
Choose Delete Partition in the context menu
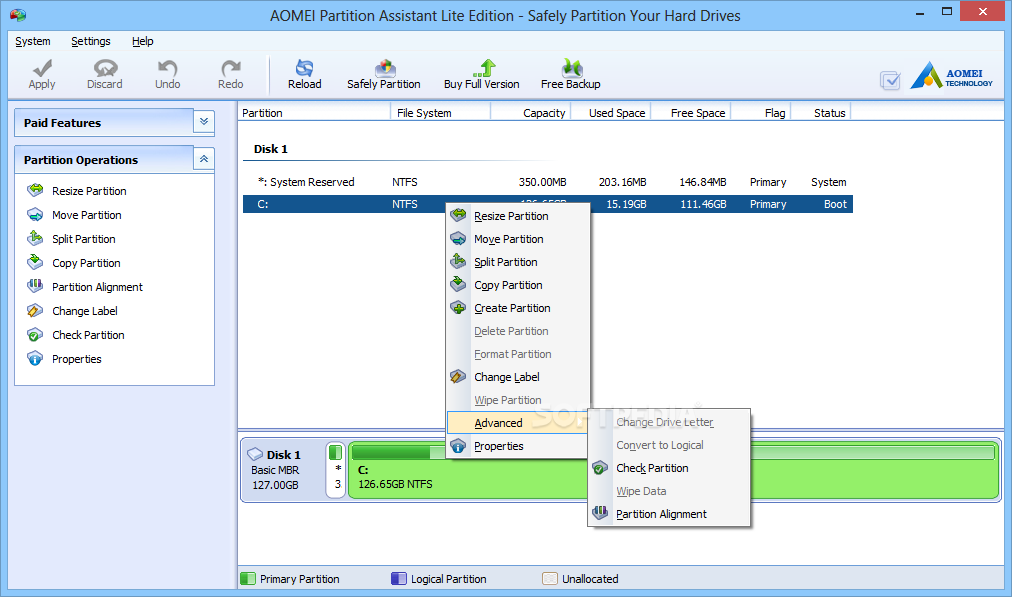tap(518, 331)
